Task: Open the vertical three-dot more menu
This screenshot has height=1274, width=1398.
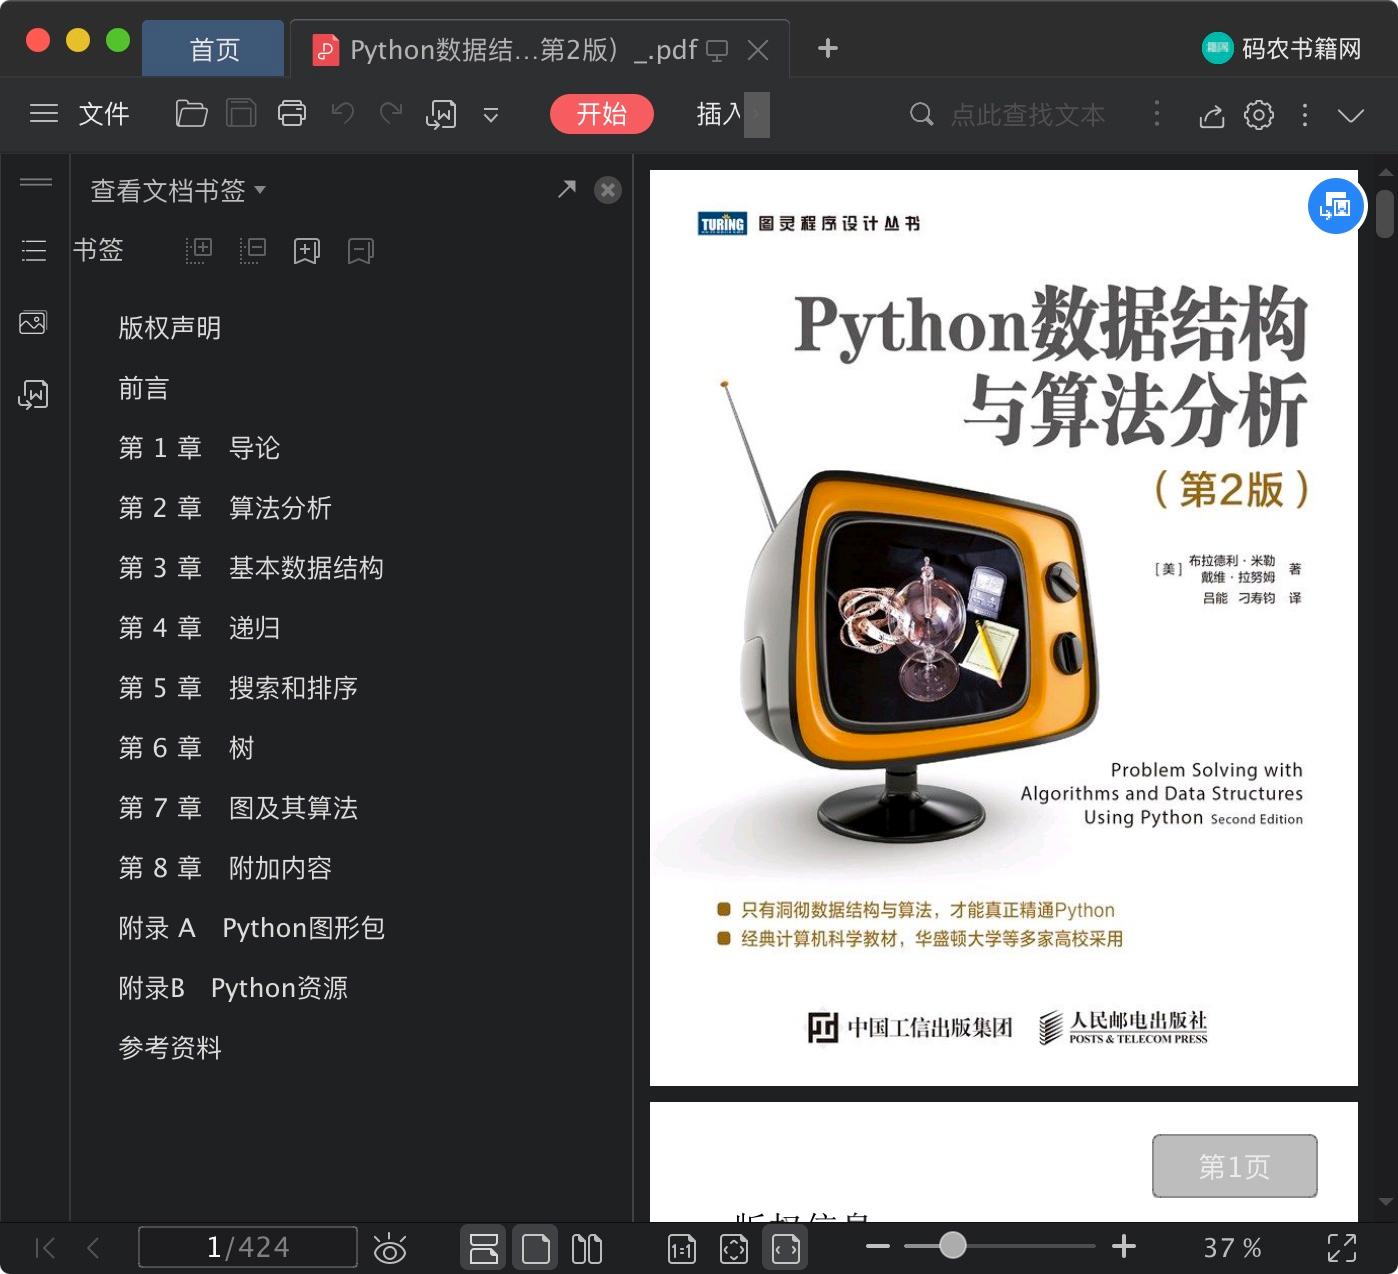Action: point(1305,115)
